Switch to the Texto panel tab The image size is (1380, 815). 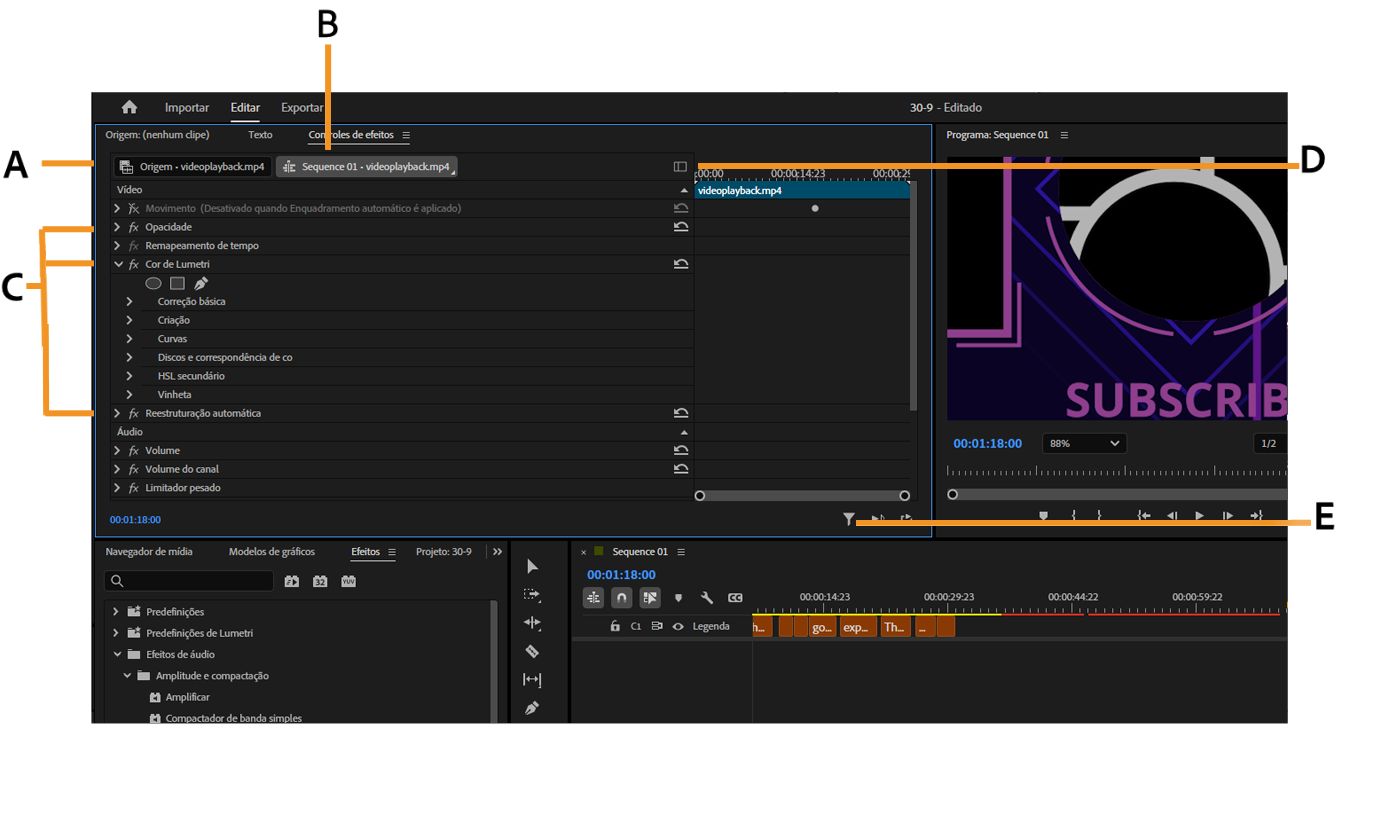click(260, 135)
